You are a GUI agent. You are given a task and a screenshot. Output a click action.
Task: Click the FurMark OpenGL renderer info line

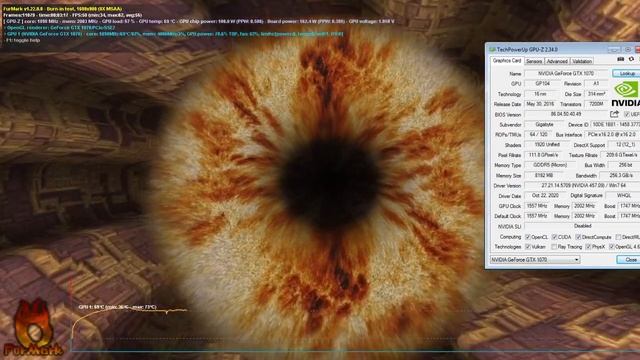(60, 28)
